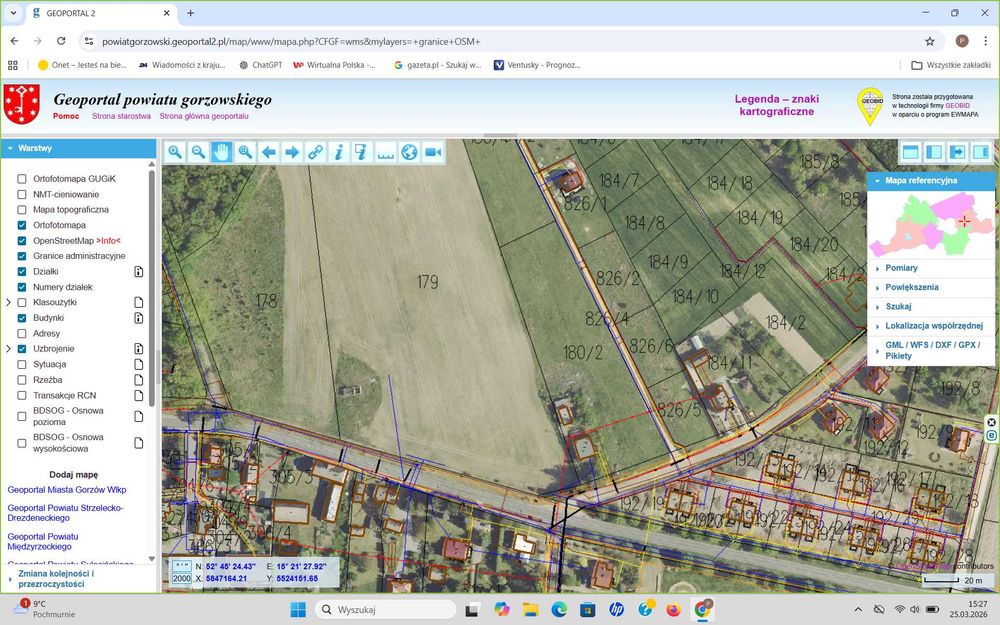Screen dimensions: 1000x625
Task: Uncheck the Numery działek layer
Action: [22, 287]
